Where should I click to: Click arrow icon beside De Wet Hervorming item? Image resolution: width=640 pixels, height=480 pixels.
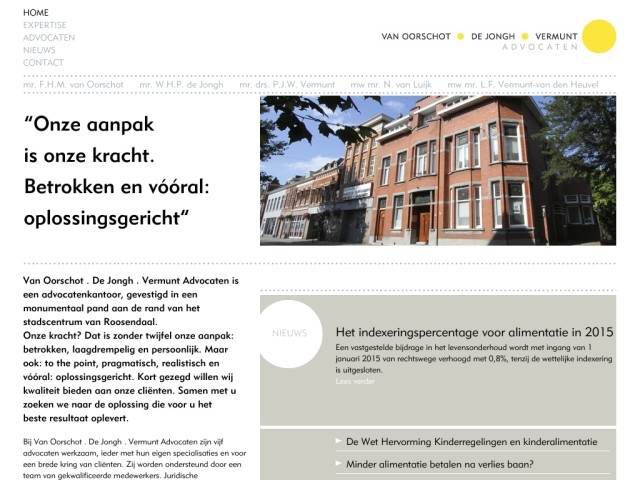coord(337,441)
